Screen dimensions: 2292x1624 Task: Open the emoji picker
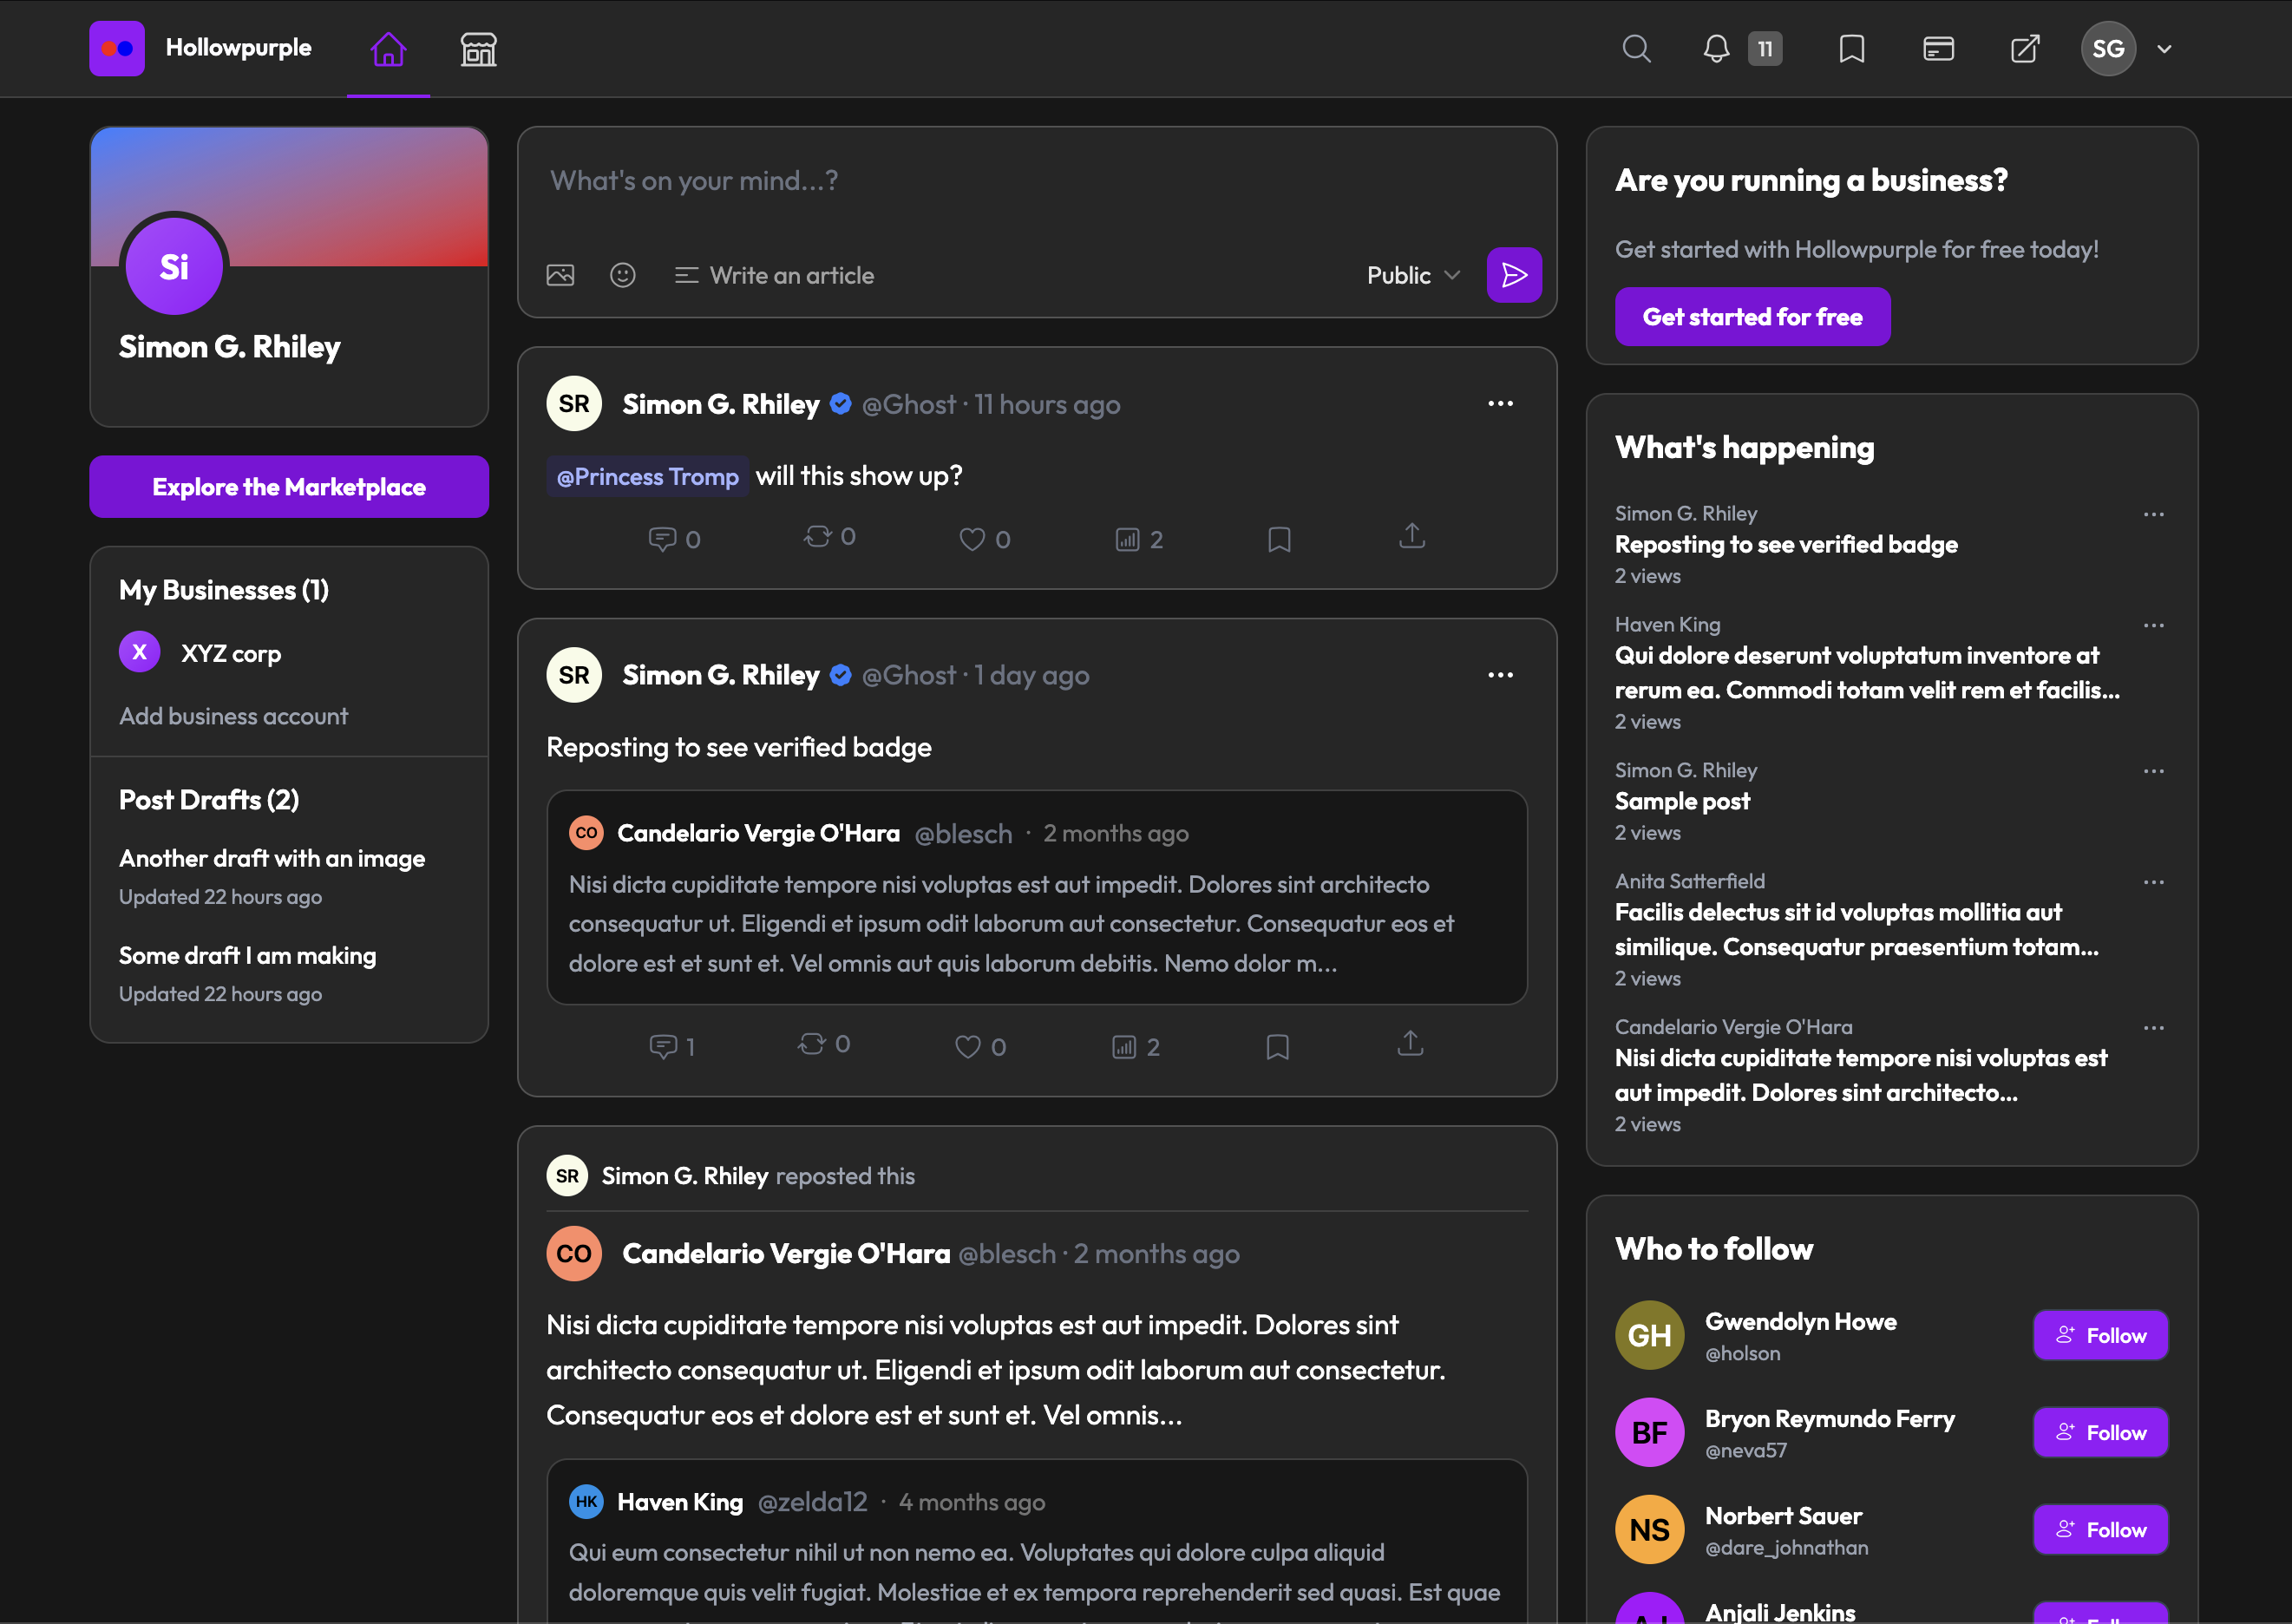[x=623, y=275]
